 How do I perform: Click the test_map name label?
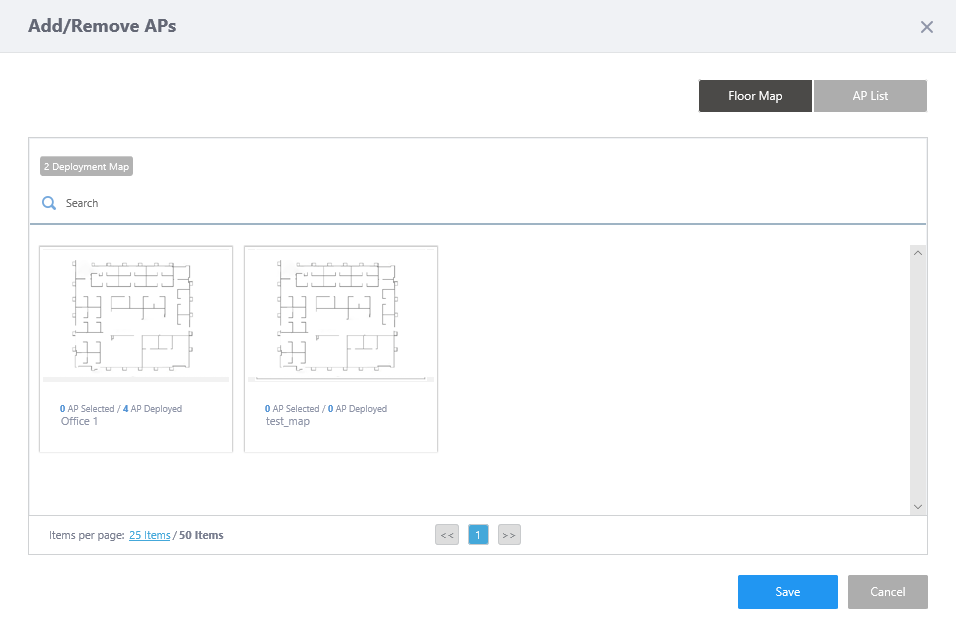click(287, 421)
